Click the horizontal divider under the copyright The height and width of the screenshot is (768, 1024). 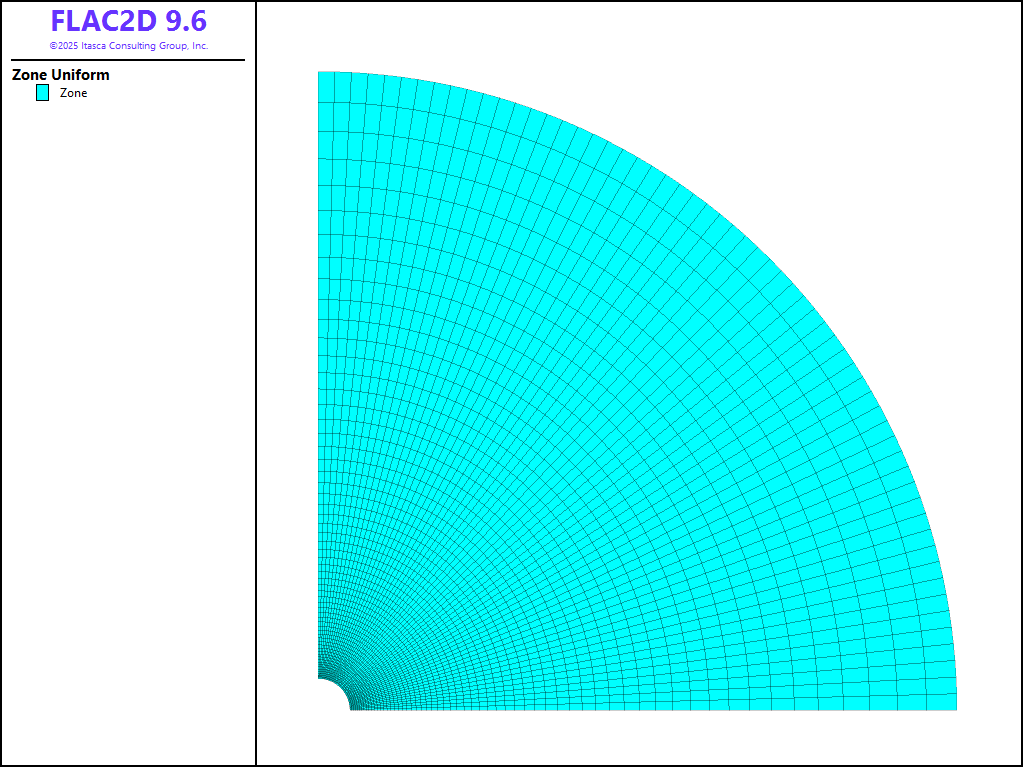coord(128,60)
